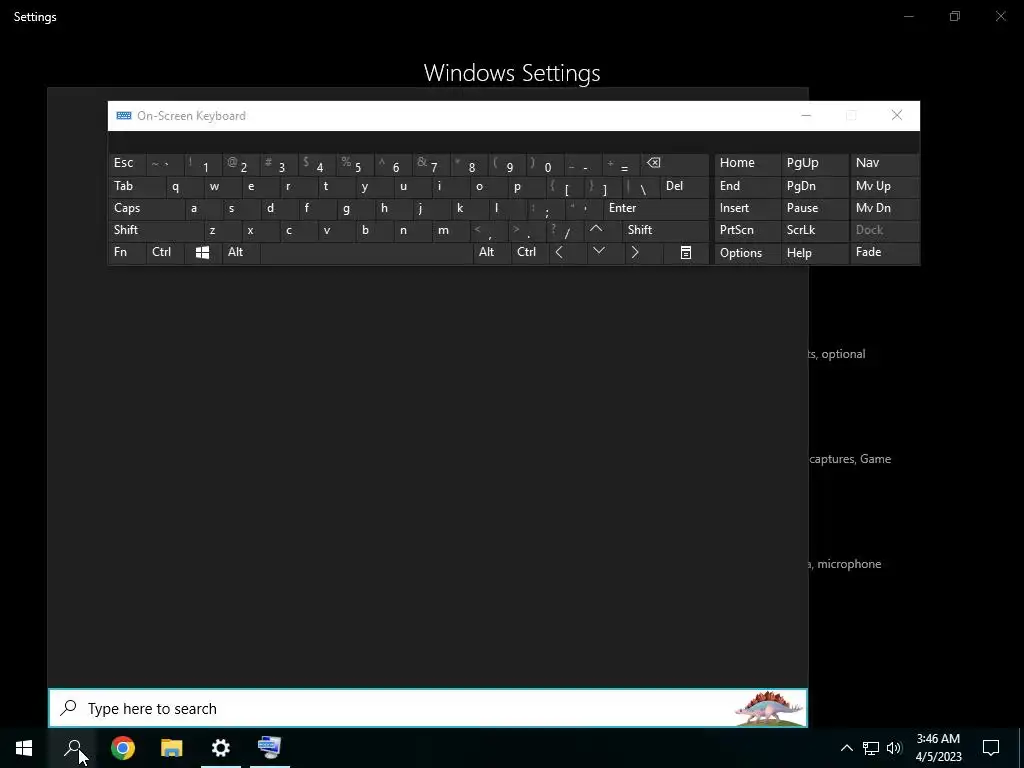Click the Insert key
Screen dimensions: 1024x768
[747, 209]
